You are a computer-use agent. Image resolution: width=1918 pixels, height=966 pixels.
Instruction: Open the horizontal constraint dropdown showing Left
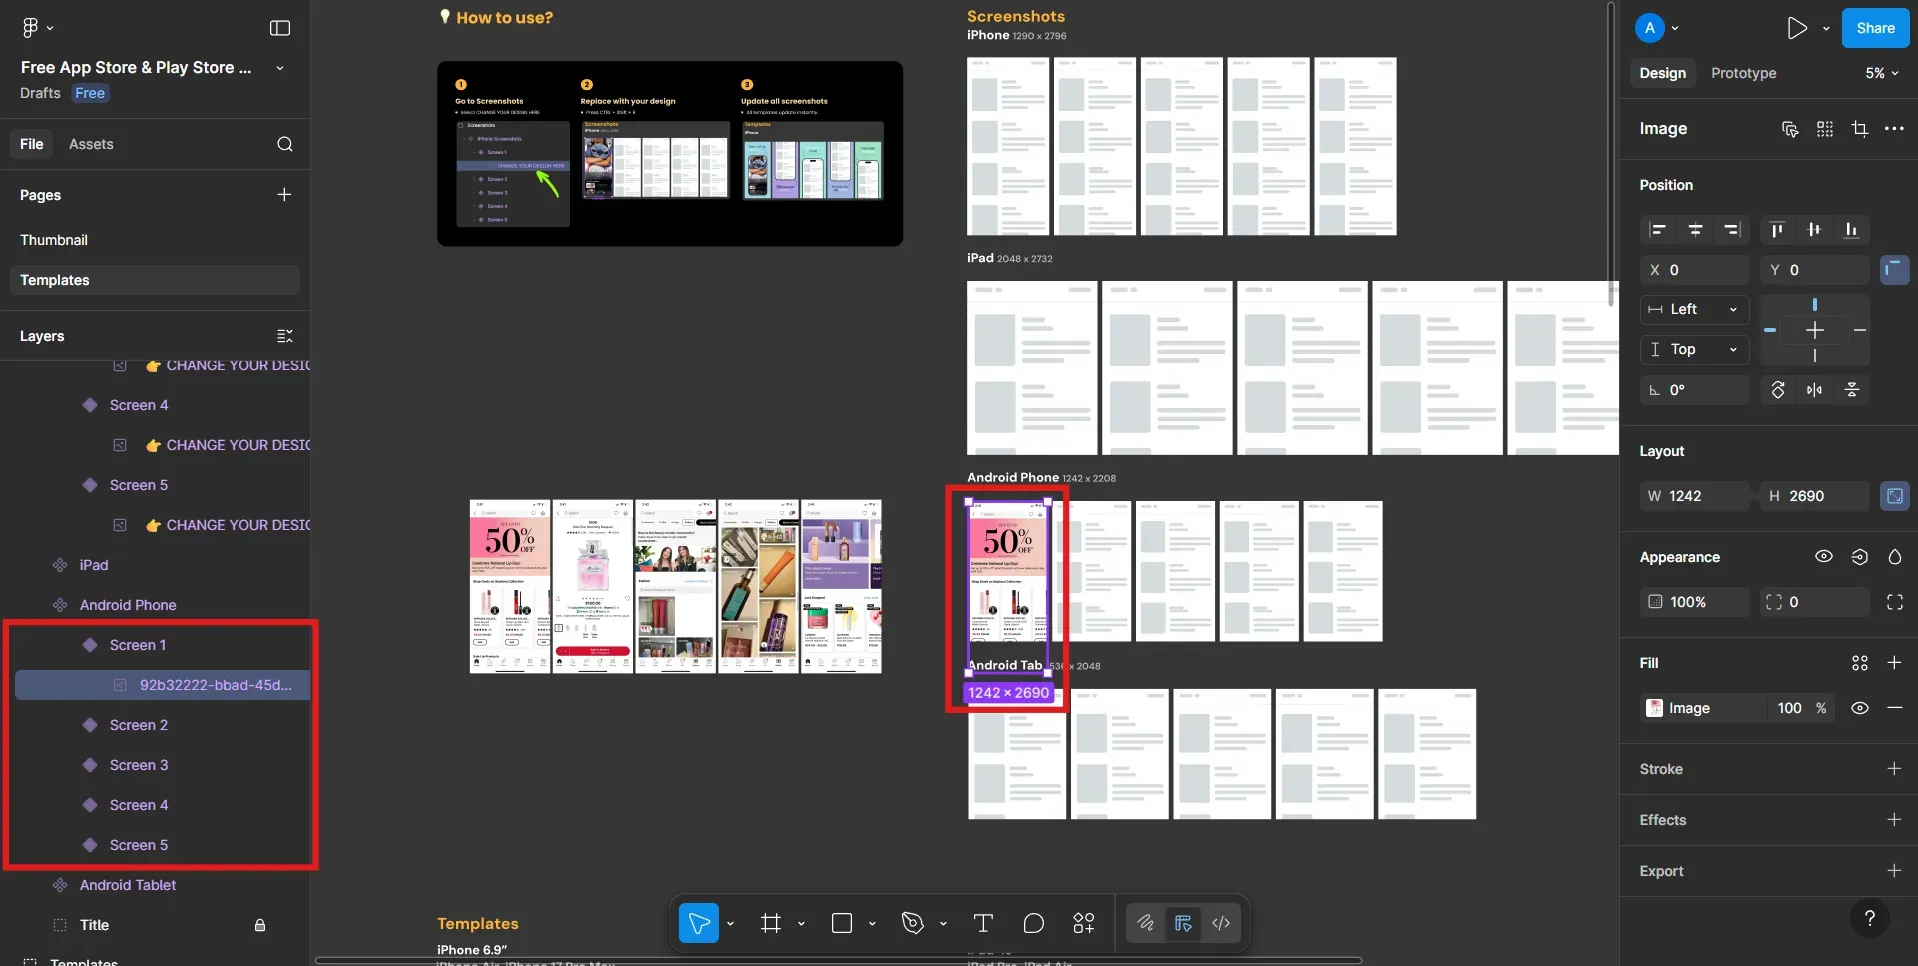(1694, 310)
